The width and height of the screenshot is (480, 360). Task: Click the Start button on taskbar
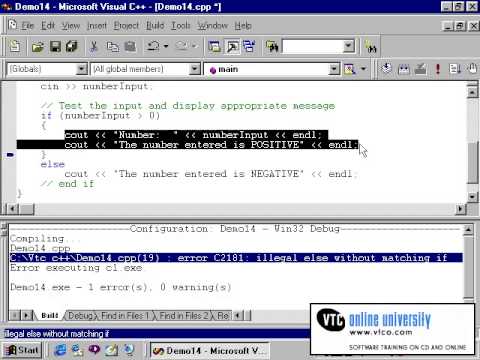(22, 350)
